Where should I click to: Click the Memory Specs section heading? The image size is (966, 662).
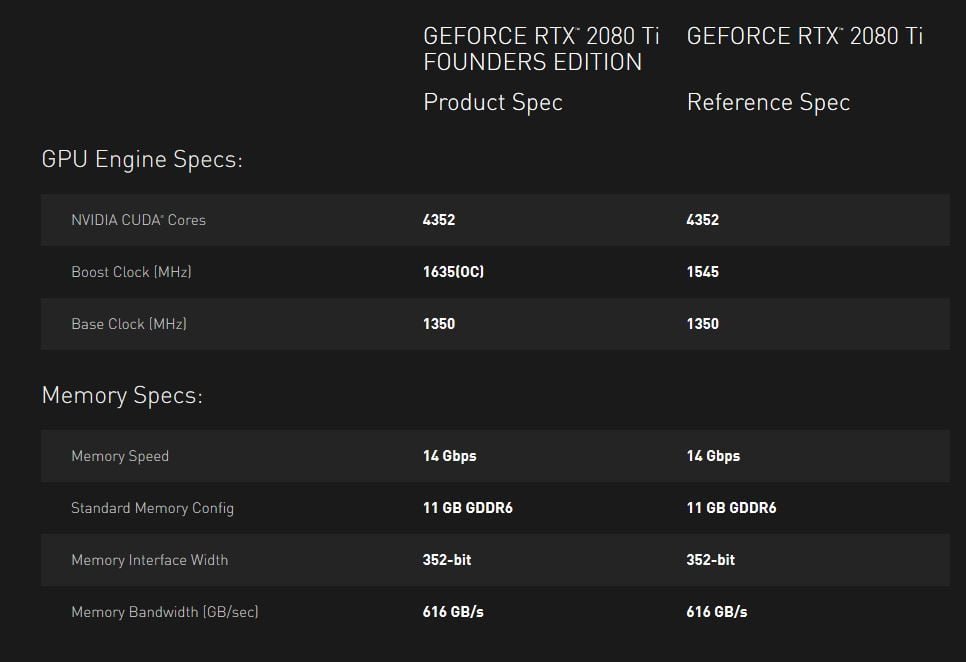[x=122, y=395]
